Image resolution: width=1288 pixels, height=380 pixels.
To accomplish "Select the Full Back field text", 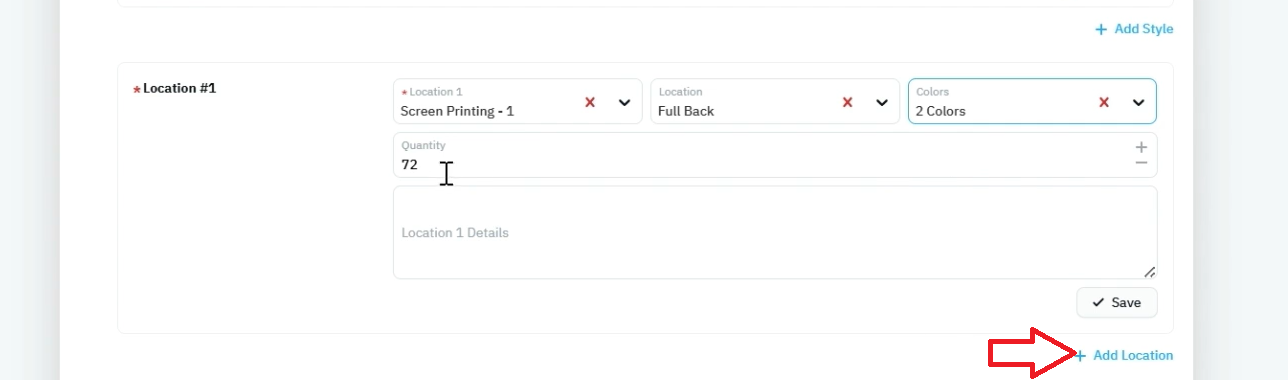I will (x=686, y=111).
